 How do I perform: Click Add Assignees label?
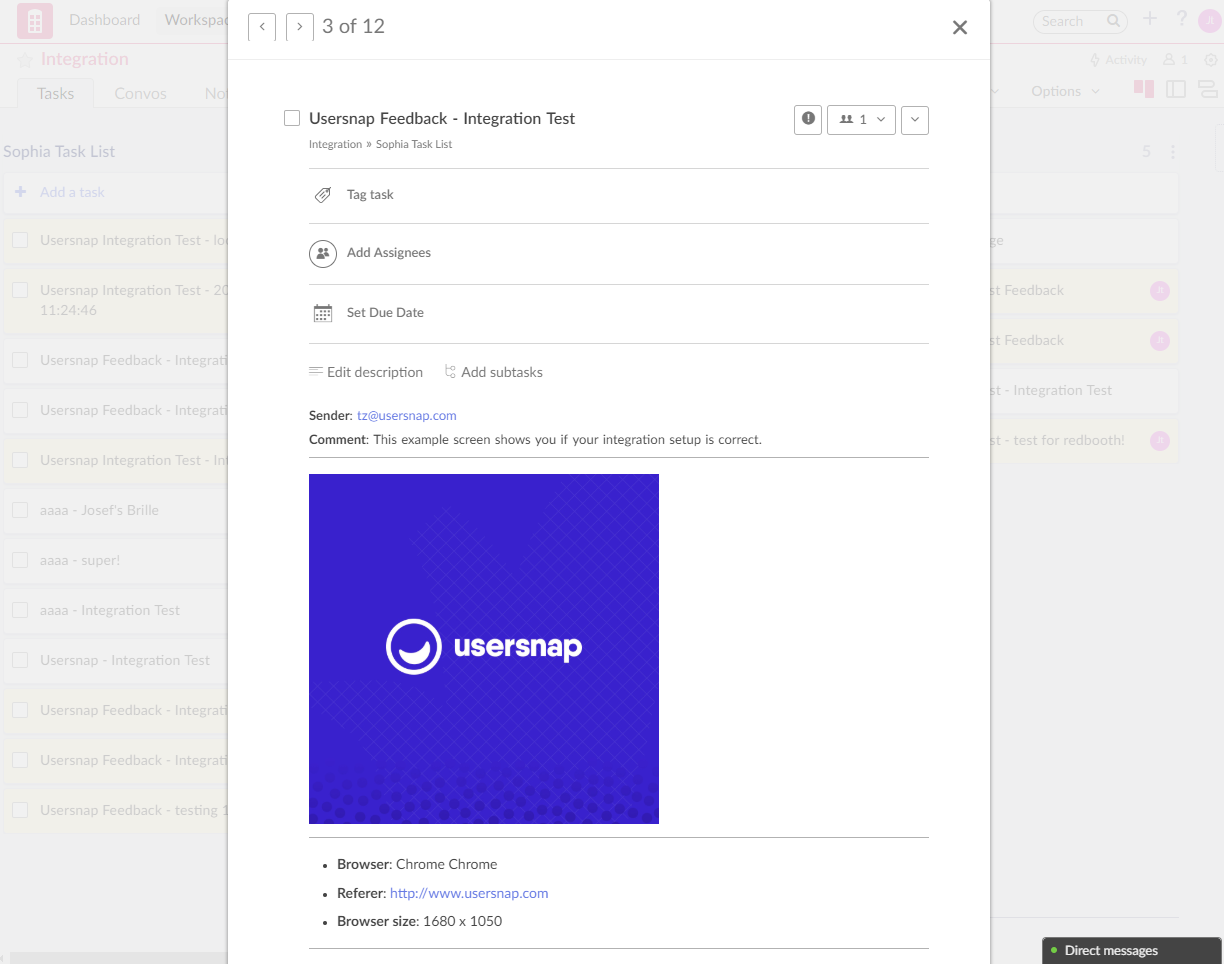(389, 253)
